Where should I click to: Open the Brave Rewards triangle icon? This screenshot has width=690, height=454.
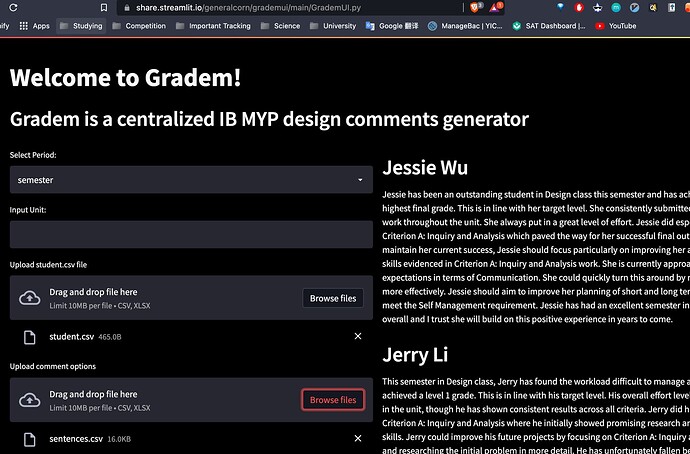[495, 7]
